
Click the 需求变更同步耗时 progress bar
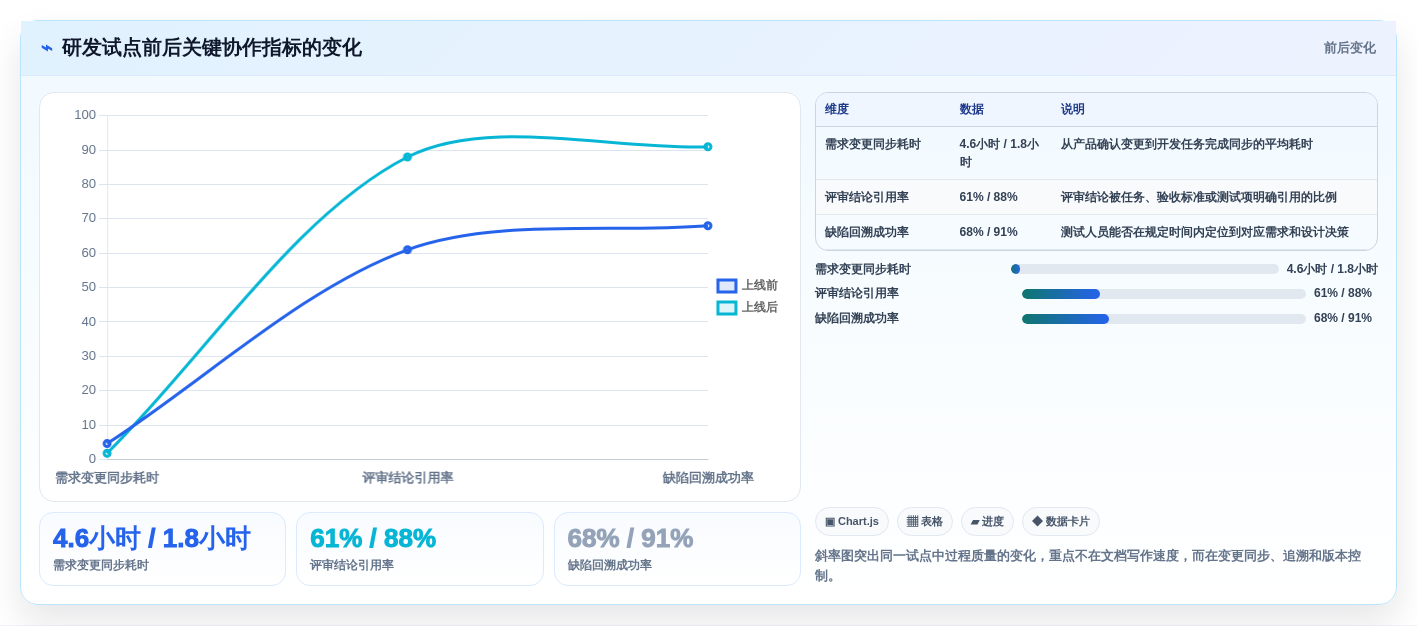[1145, 269]
